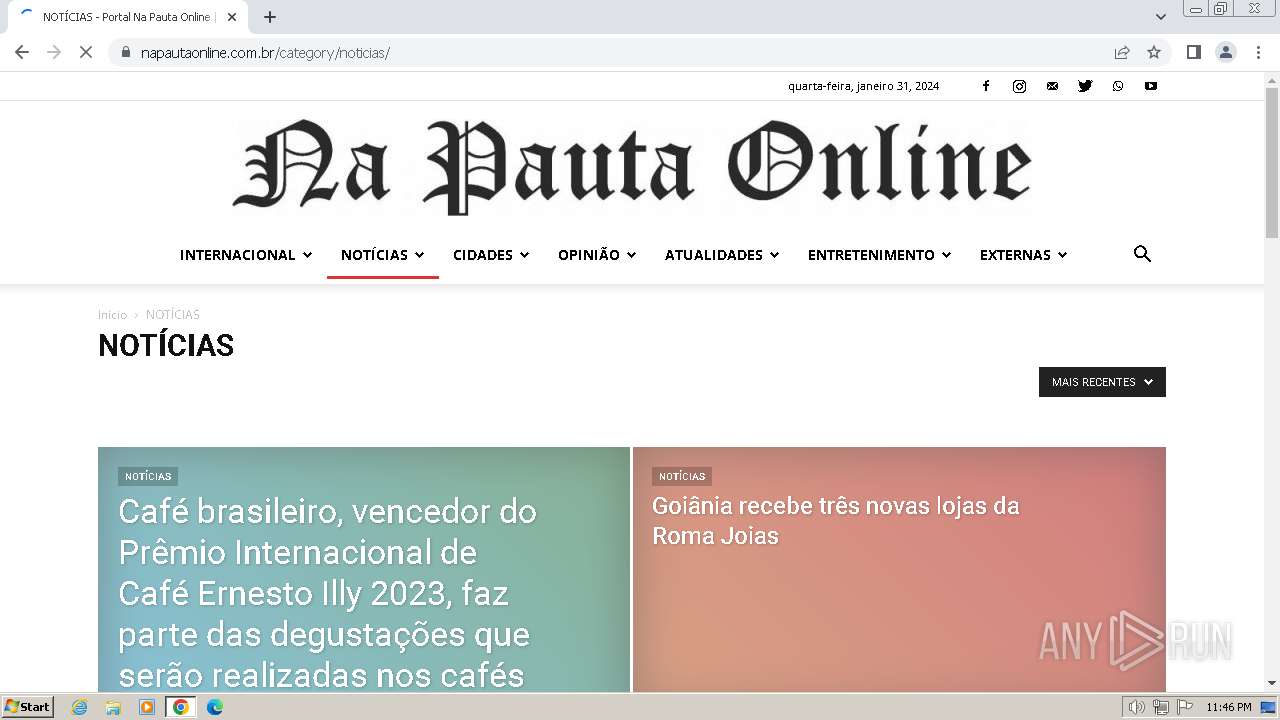Open the Facebook social icon

[x=986, y=86]
